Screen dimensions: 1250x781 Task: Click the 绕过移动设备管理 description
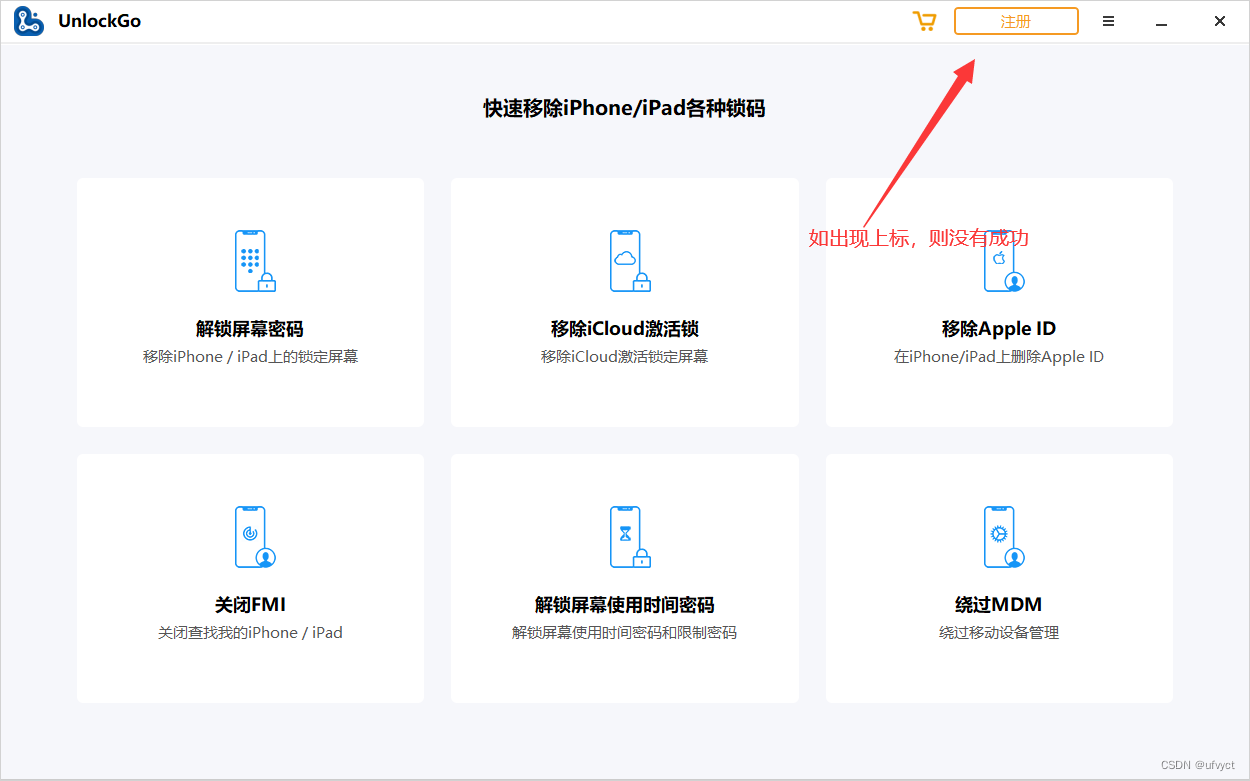(x=999, y=633)
